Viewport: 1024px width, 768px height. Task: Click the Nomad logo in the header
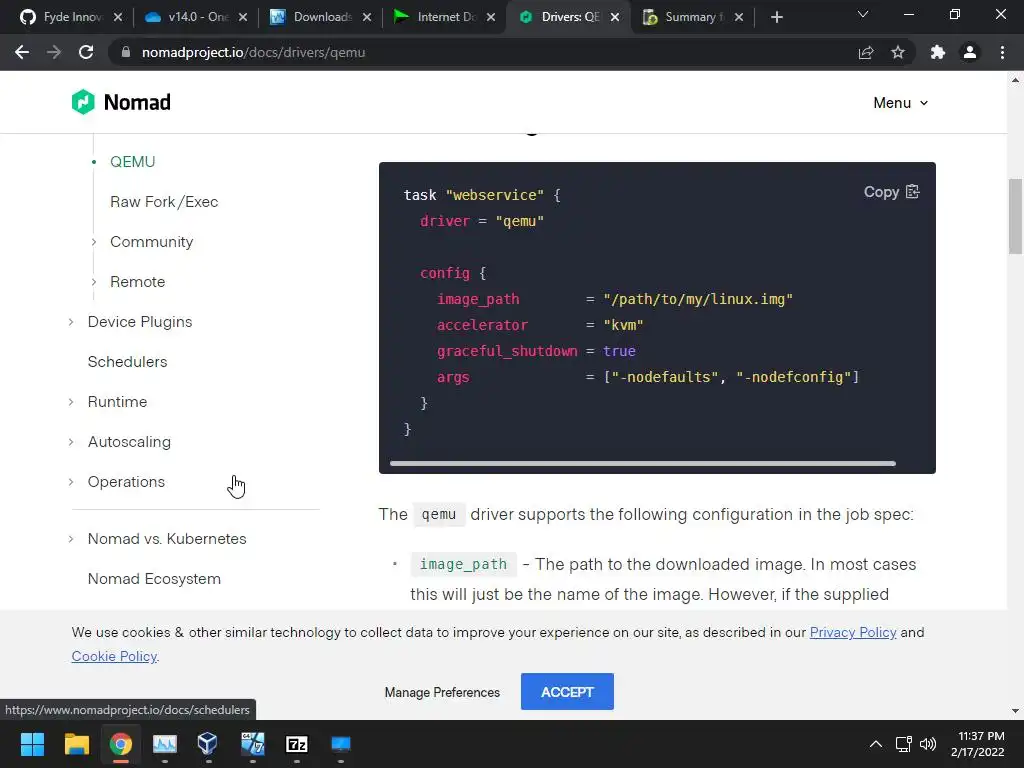pos(121,103)
